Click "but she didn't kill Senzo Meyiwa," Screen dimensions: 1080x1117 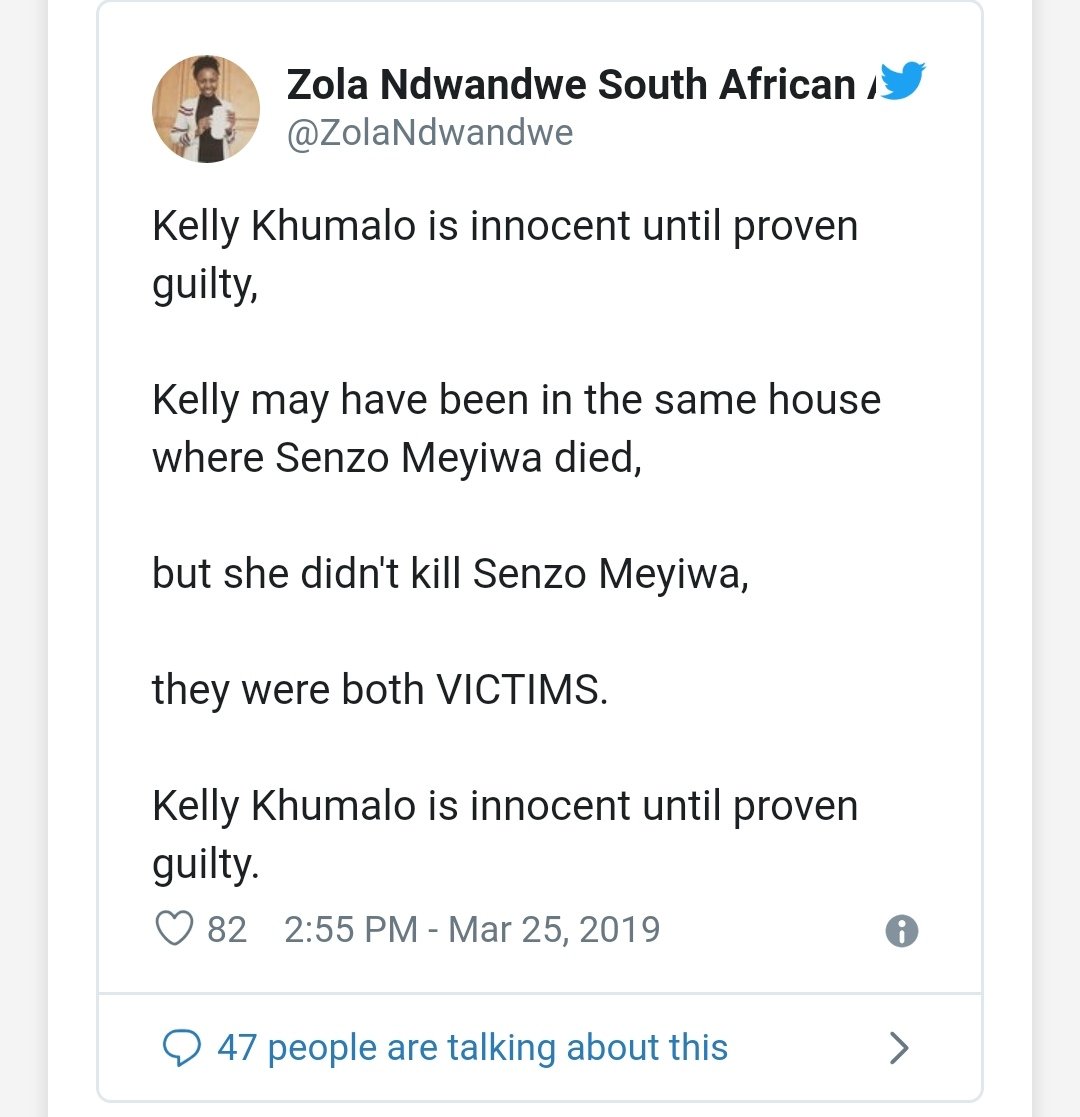(450, 574)
